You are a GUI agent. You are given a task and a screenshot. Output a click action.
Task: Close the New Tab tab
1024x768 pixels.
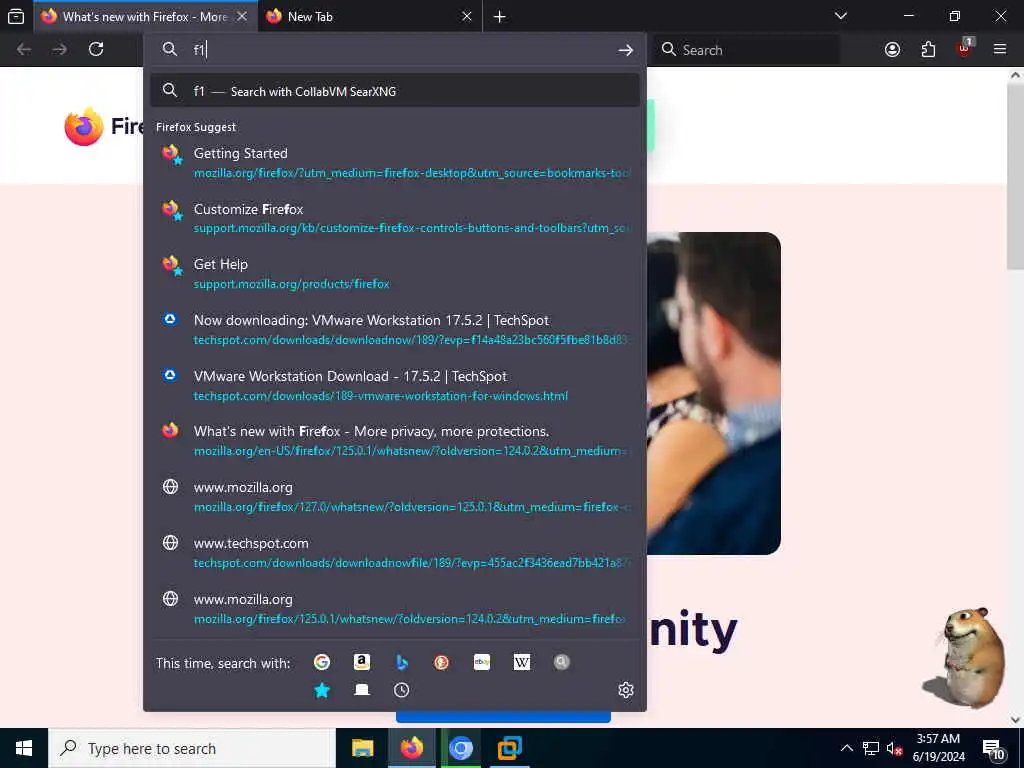(467, 16)
